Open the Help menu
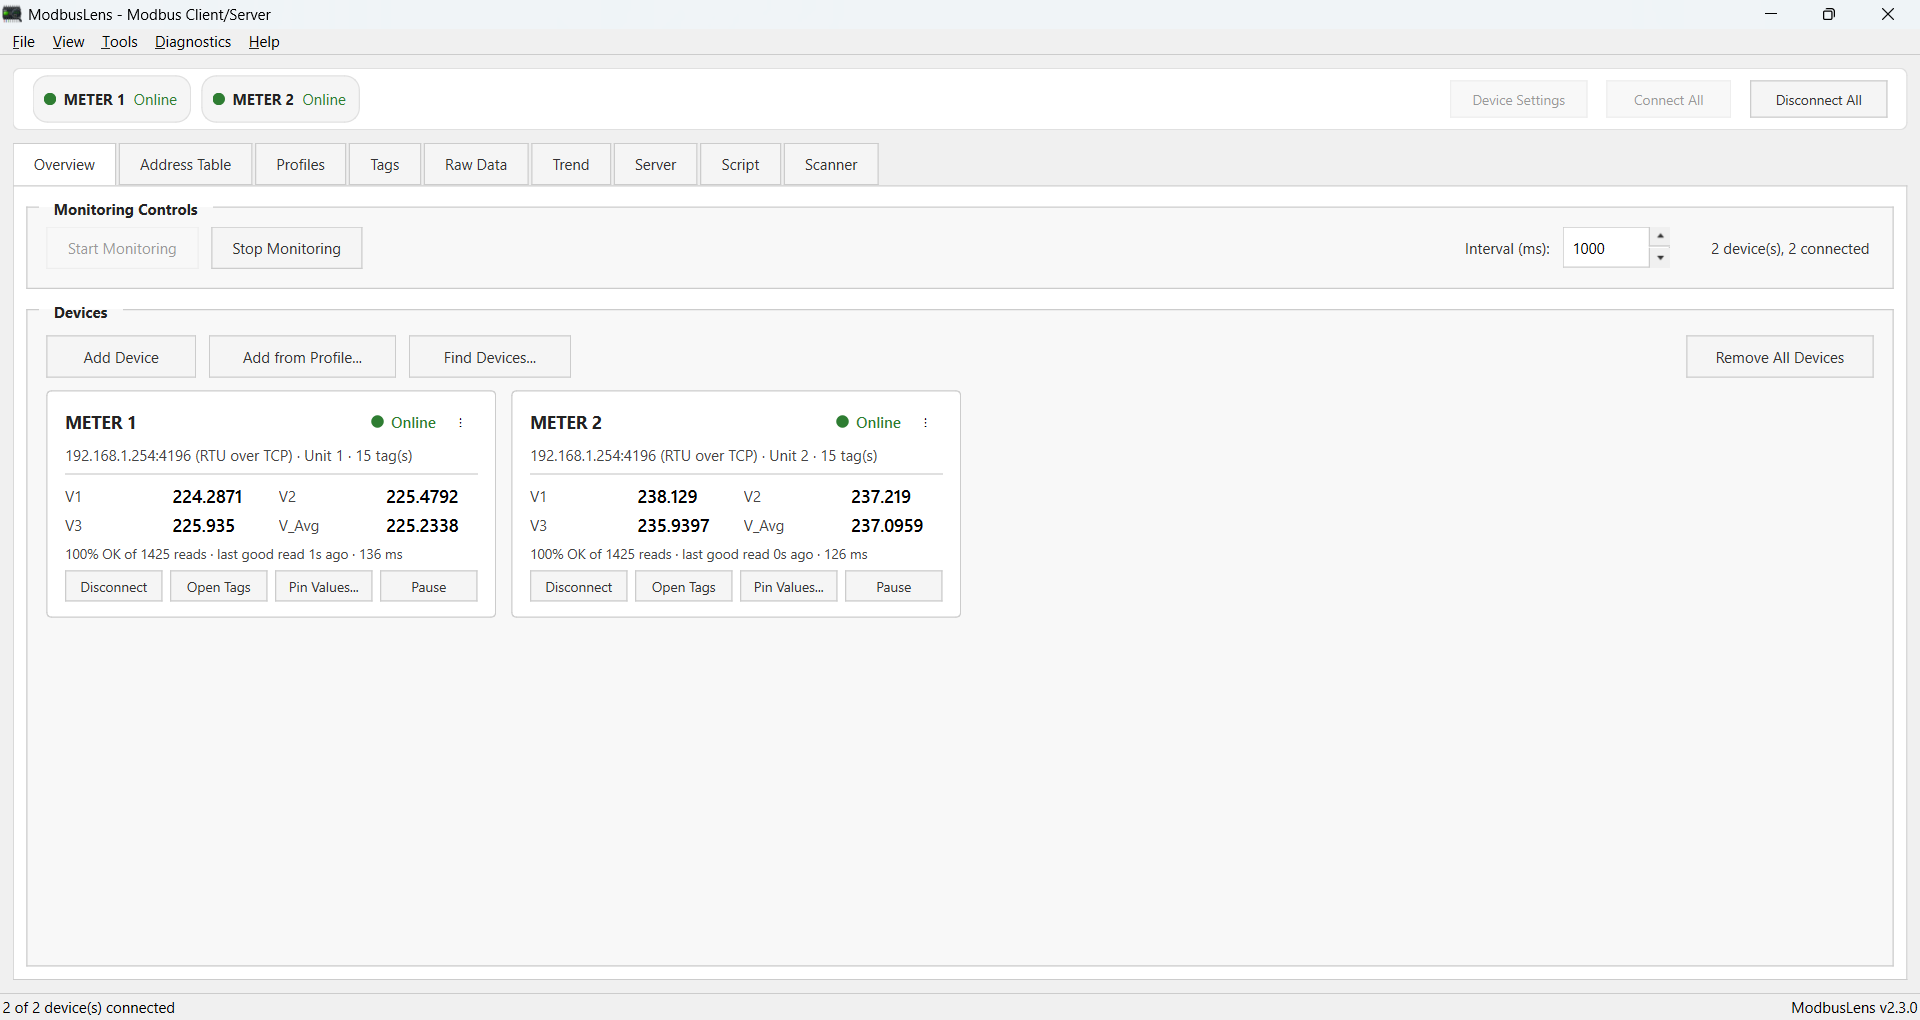This screenshot has width=1920, height=1020. click(264, 42)
